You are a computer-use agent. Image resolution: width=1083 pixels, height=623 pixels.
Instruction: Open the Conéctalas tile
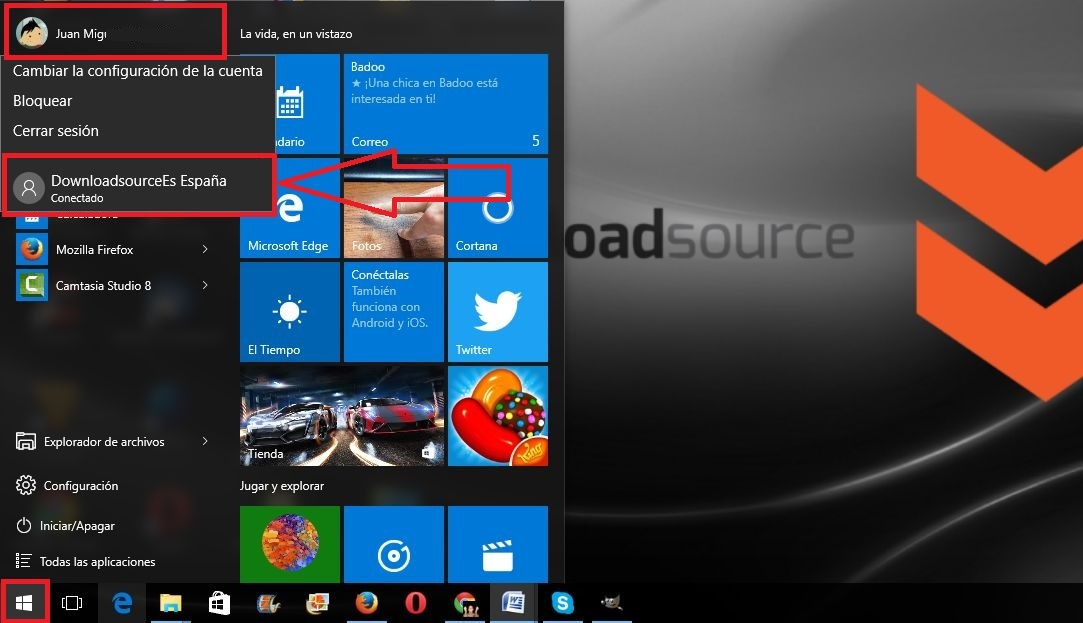pyautogui.click(x=394, y=312)
